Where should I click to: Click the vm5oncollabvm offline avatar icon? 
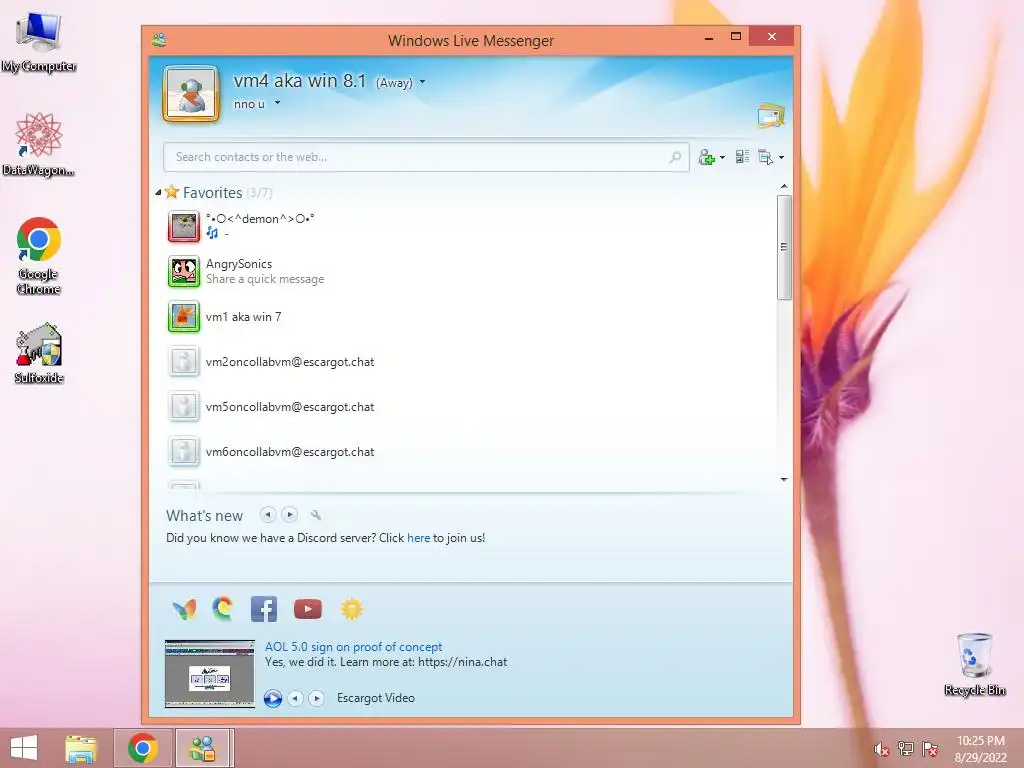click(x=184, y=407)
